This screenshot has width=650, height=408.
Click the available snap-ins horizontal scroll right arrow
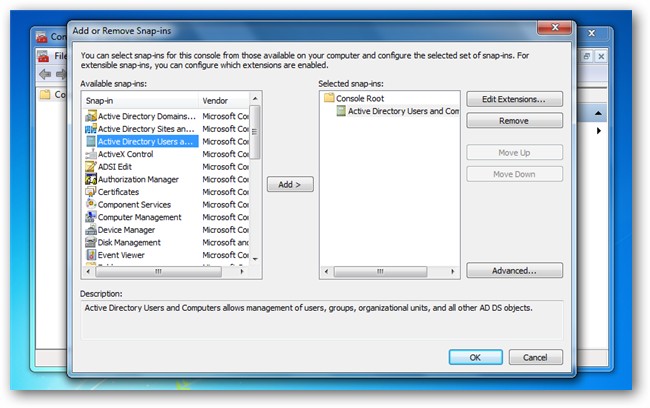pyautogui.click(x=242, y=272)
